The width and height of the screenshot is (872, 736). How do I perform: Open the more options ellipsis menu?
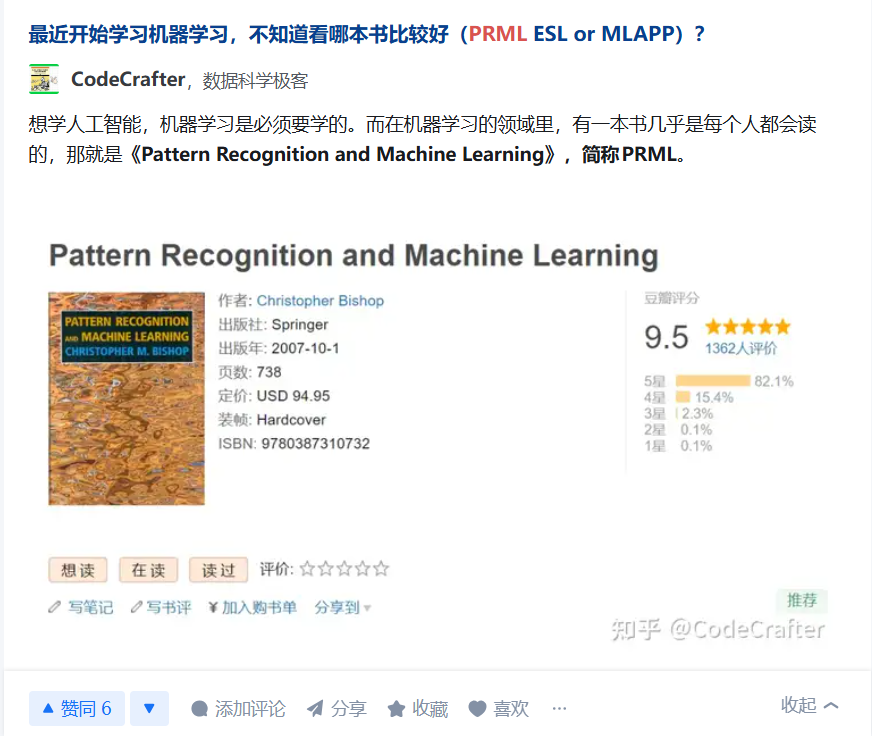pos(559,709)
